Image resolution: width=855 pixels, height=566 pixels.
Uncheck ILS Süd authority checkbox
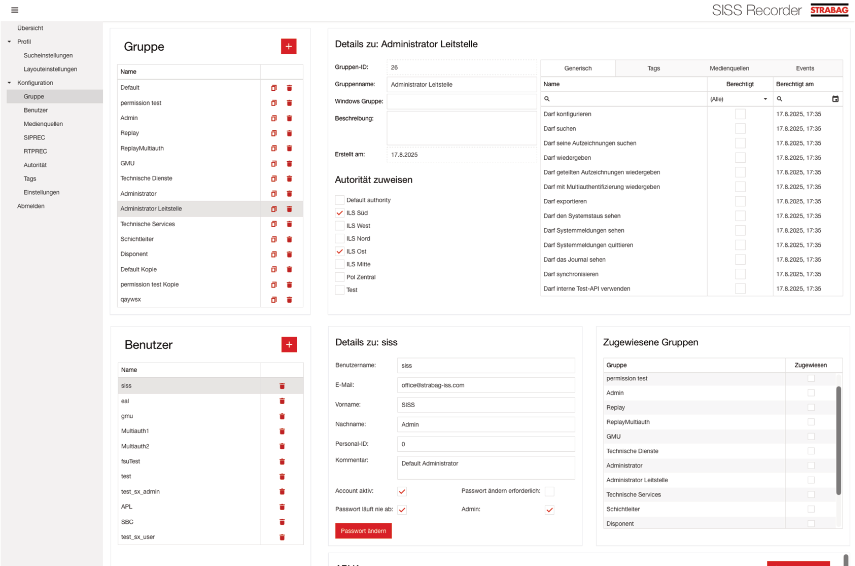pos(340,213)
